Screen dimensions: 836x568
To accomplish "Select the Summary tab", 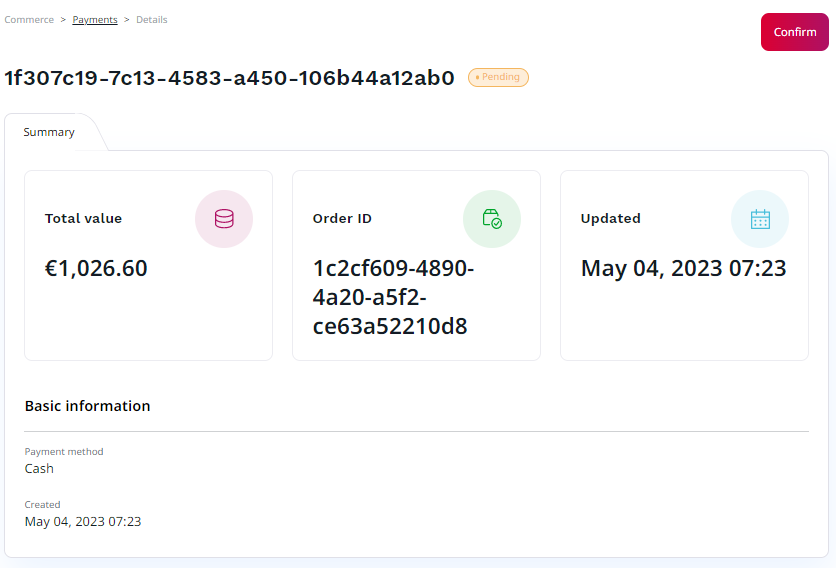I will [49, 132].
